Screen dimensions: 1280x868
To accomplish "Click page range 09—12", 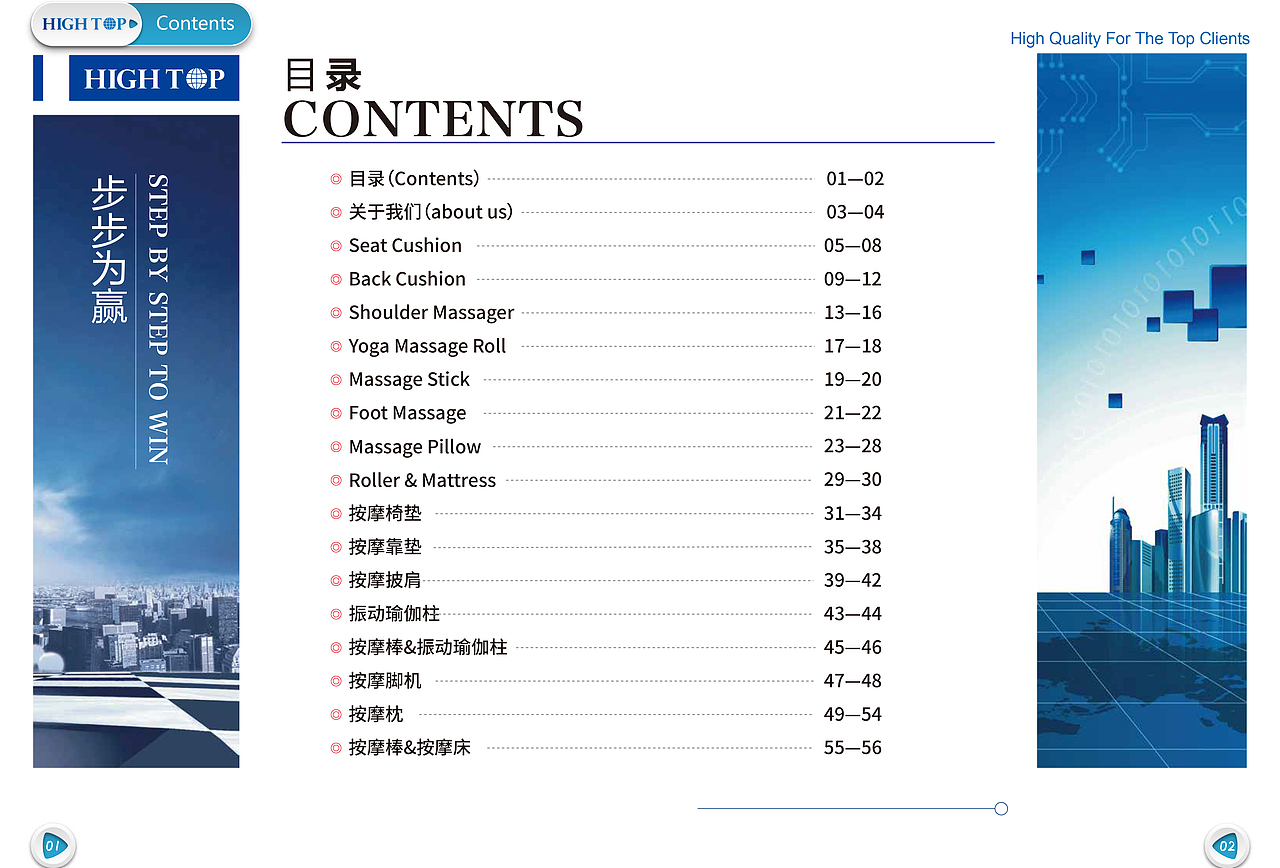I will pos(853,279).
